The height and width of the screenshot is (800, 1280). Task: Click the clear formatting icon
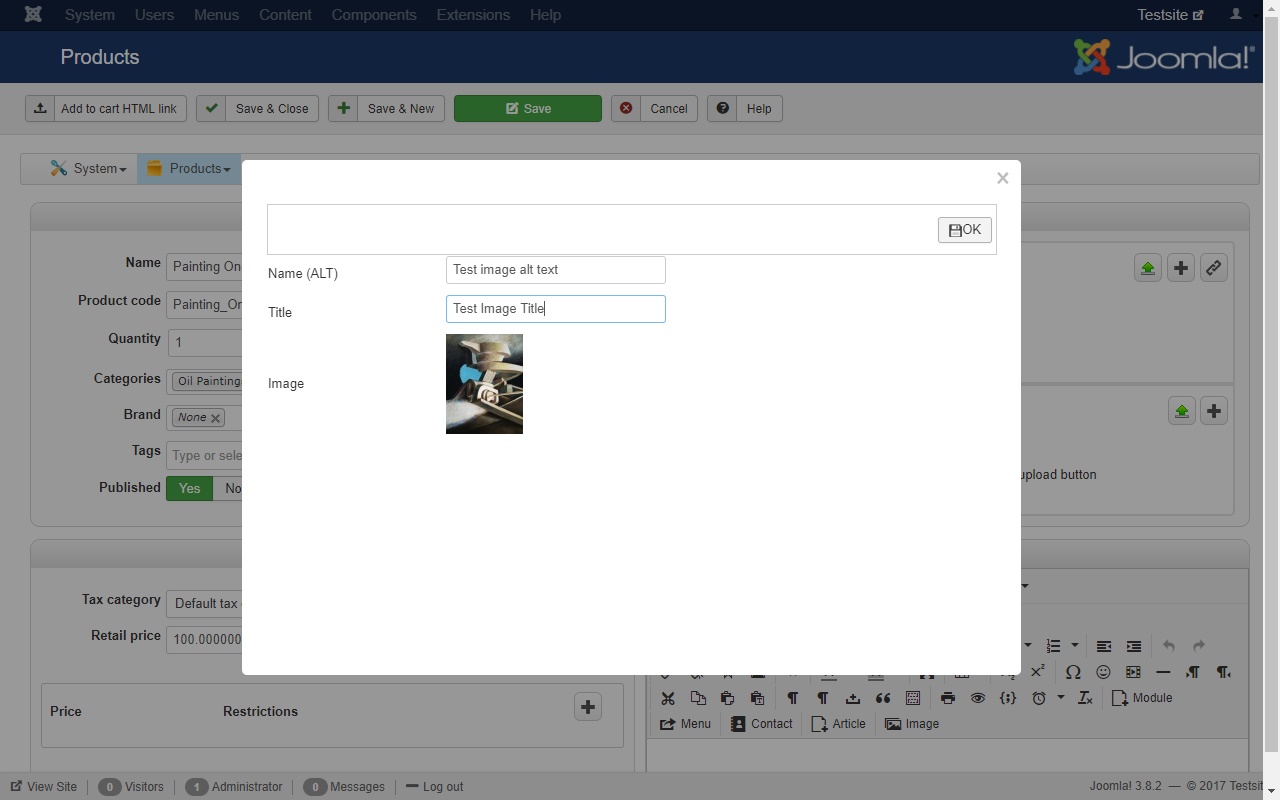1085,698
